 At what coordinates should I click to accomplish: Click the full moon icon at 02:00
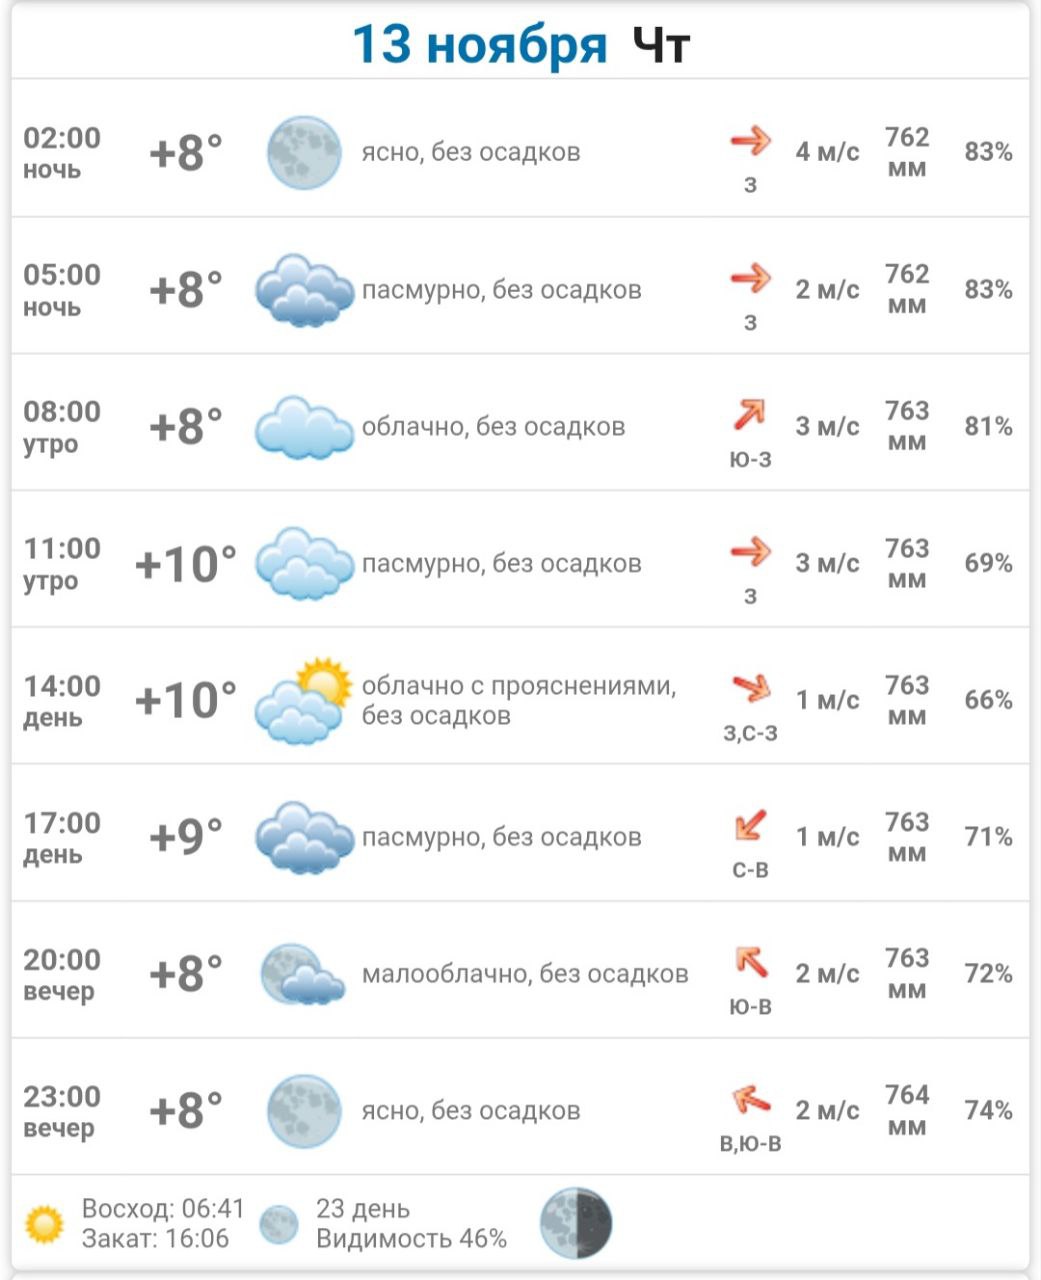coord(304,152)
